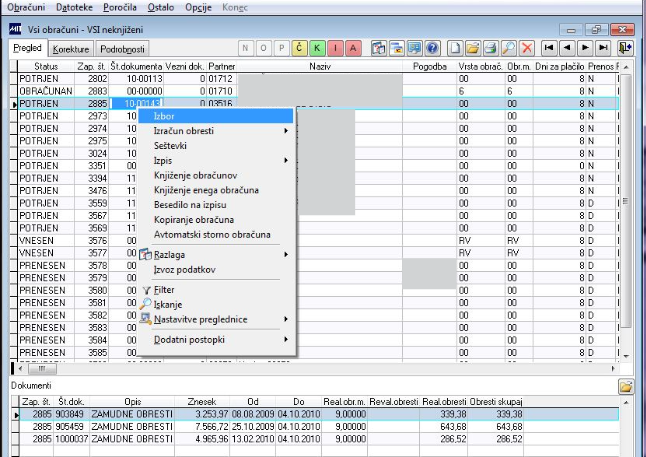The height and width of the screenshot is (457, 646).
Task: Click the red X delete icon
Action: [x=527, y=48]
